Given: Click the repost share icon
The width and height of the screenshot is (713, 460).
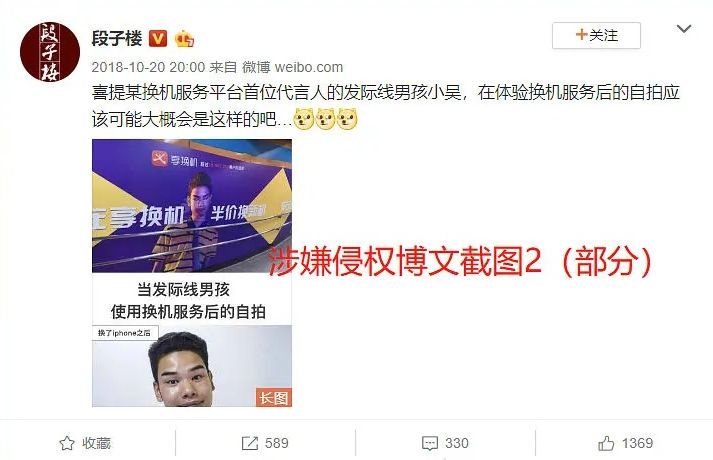Looking at the screenshot, I should tap(250, 443).
